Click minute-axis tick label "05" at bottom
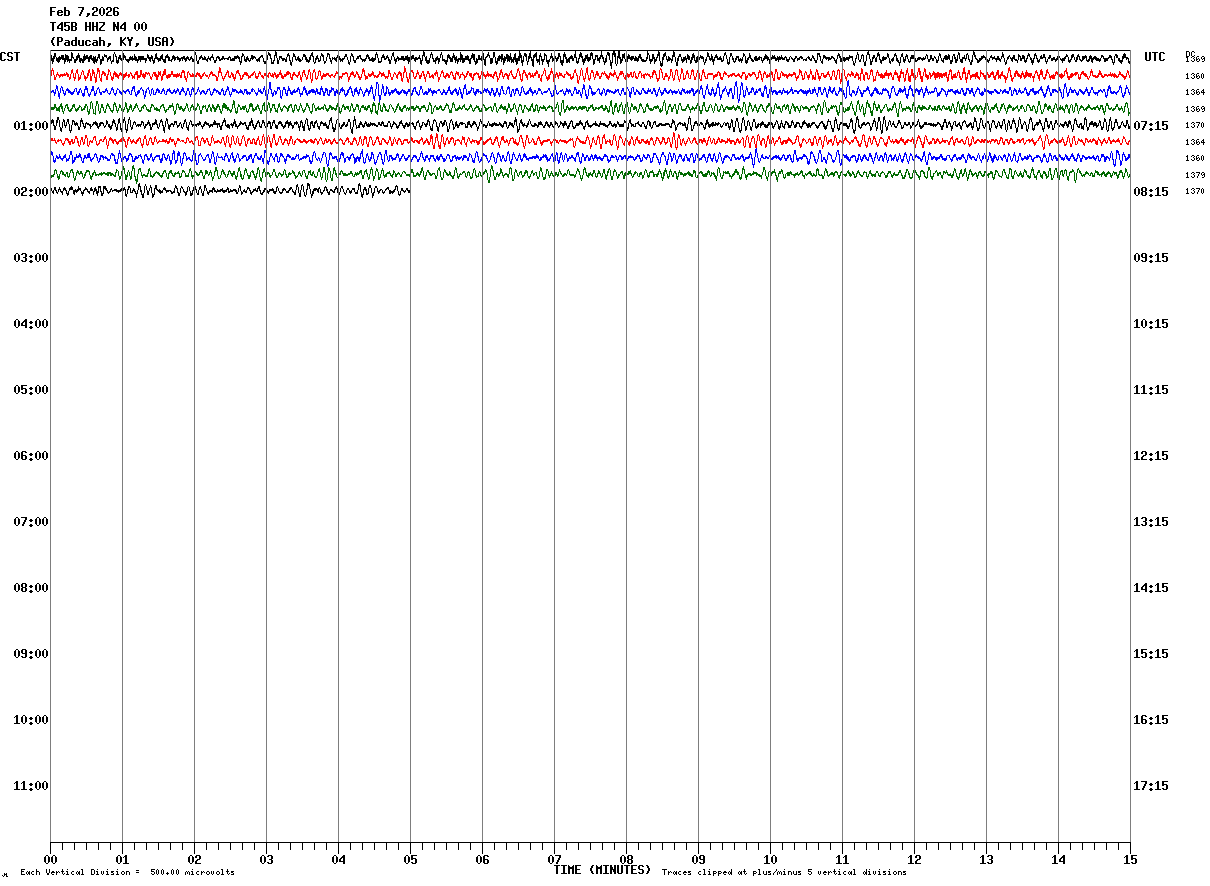Viewport: 1210px width, 886px height. pyautogui.click(x=410, y=860)
